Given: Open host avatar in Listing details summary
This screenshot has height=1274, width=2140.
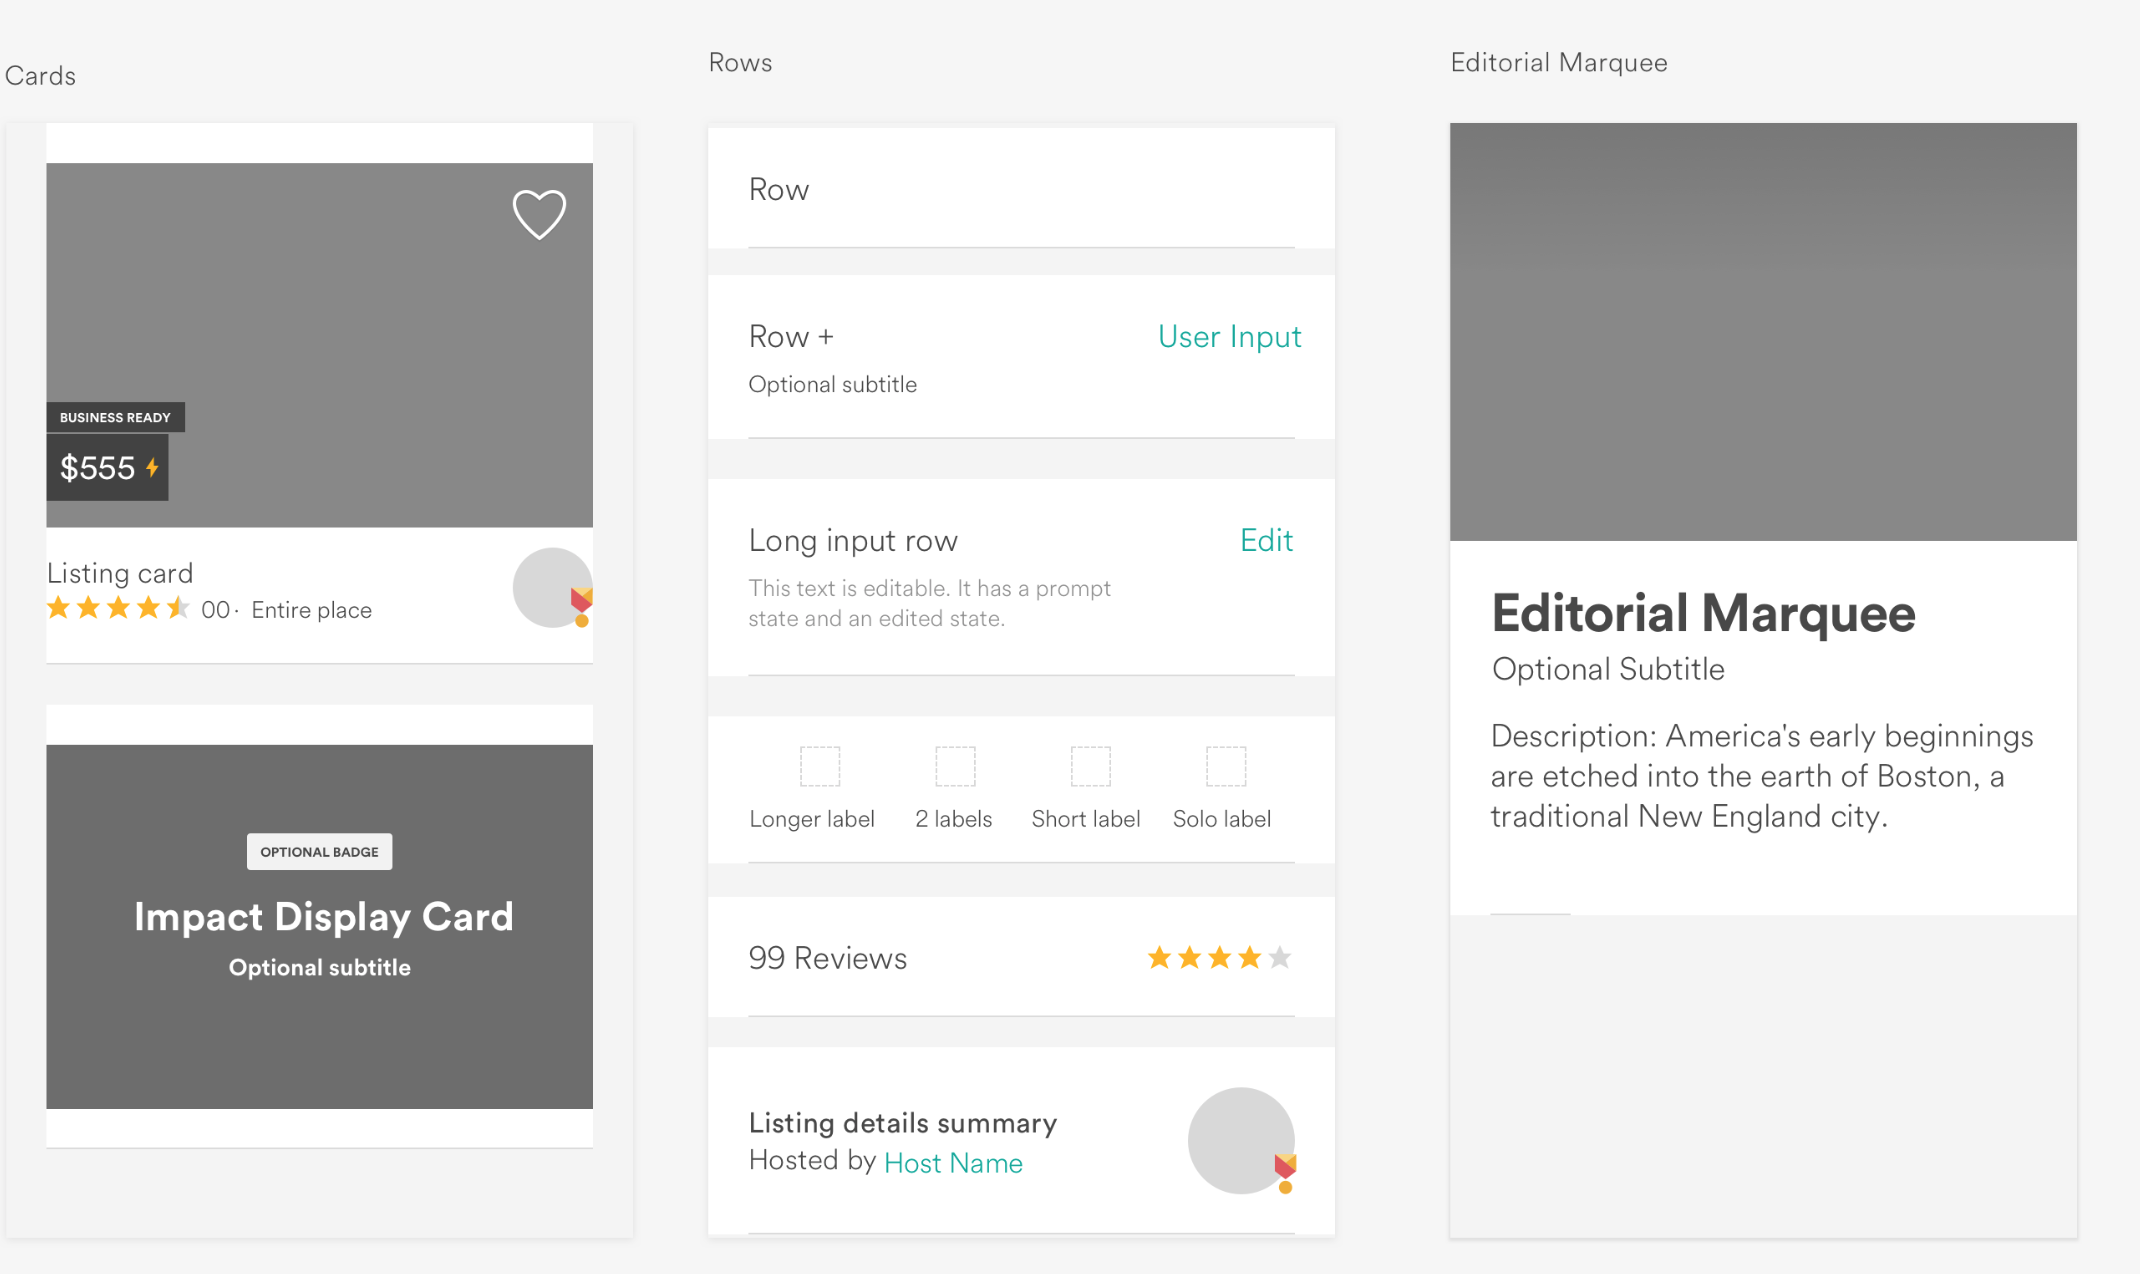Looking at the screenshot, I should pos(1241,1140).
